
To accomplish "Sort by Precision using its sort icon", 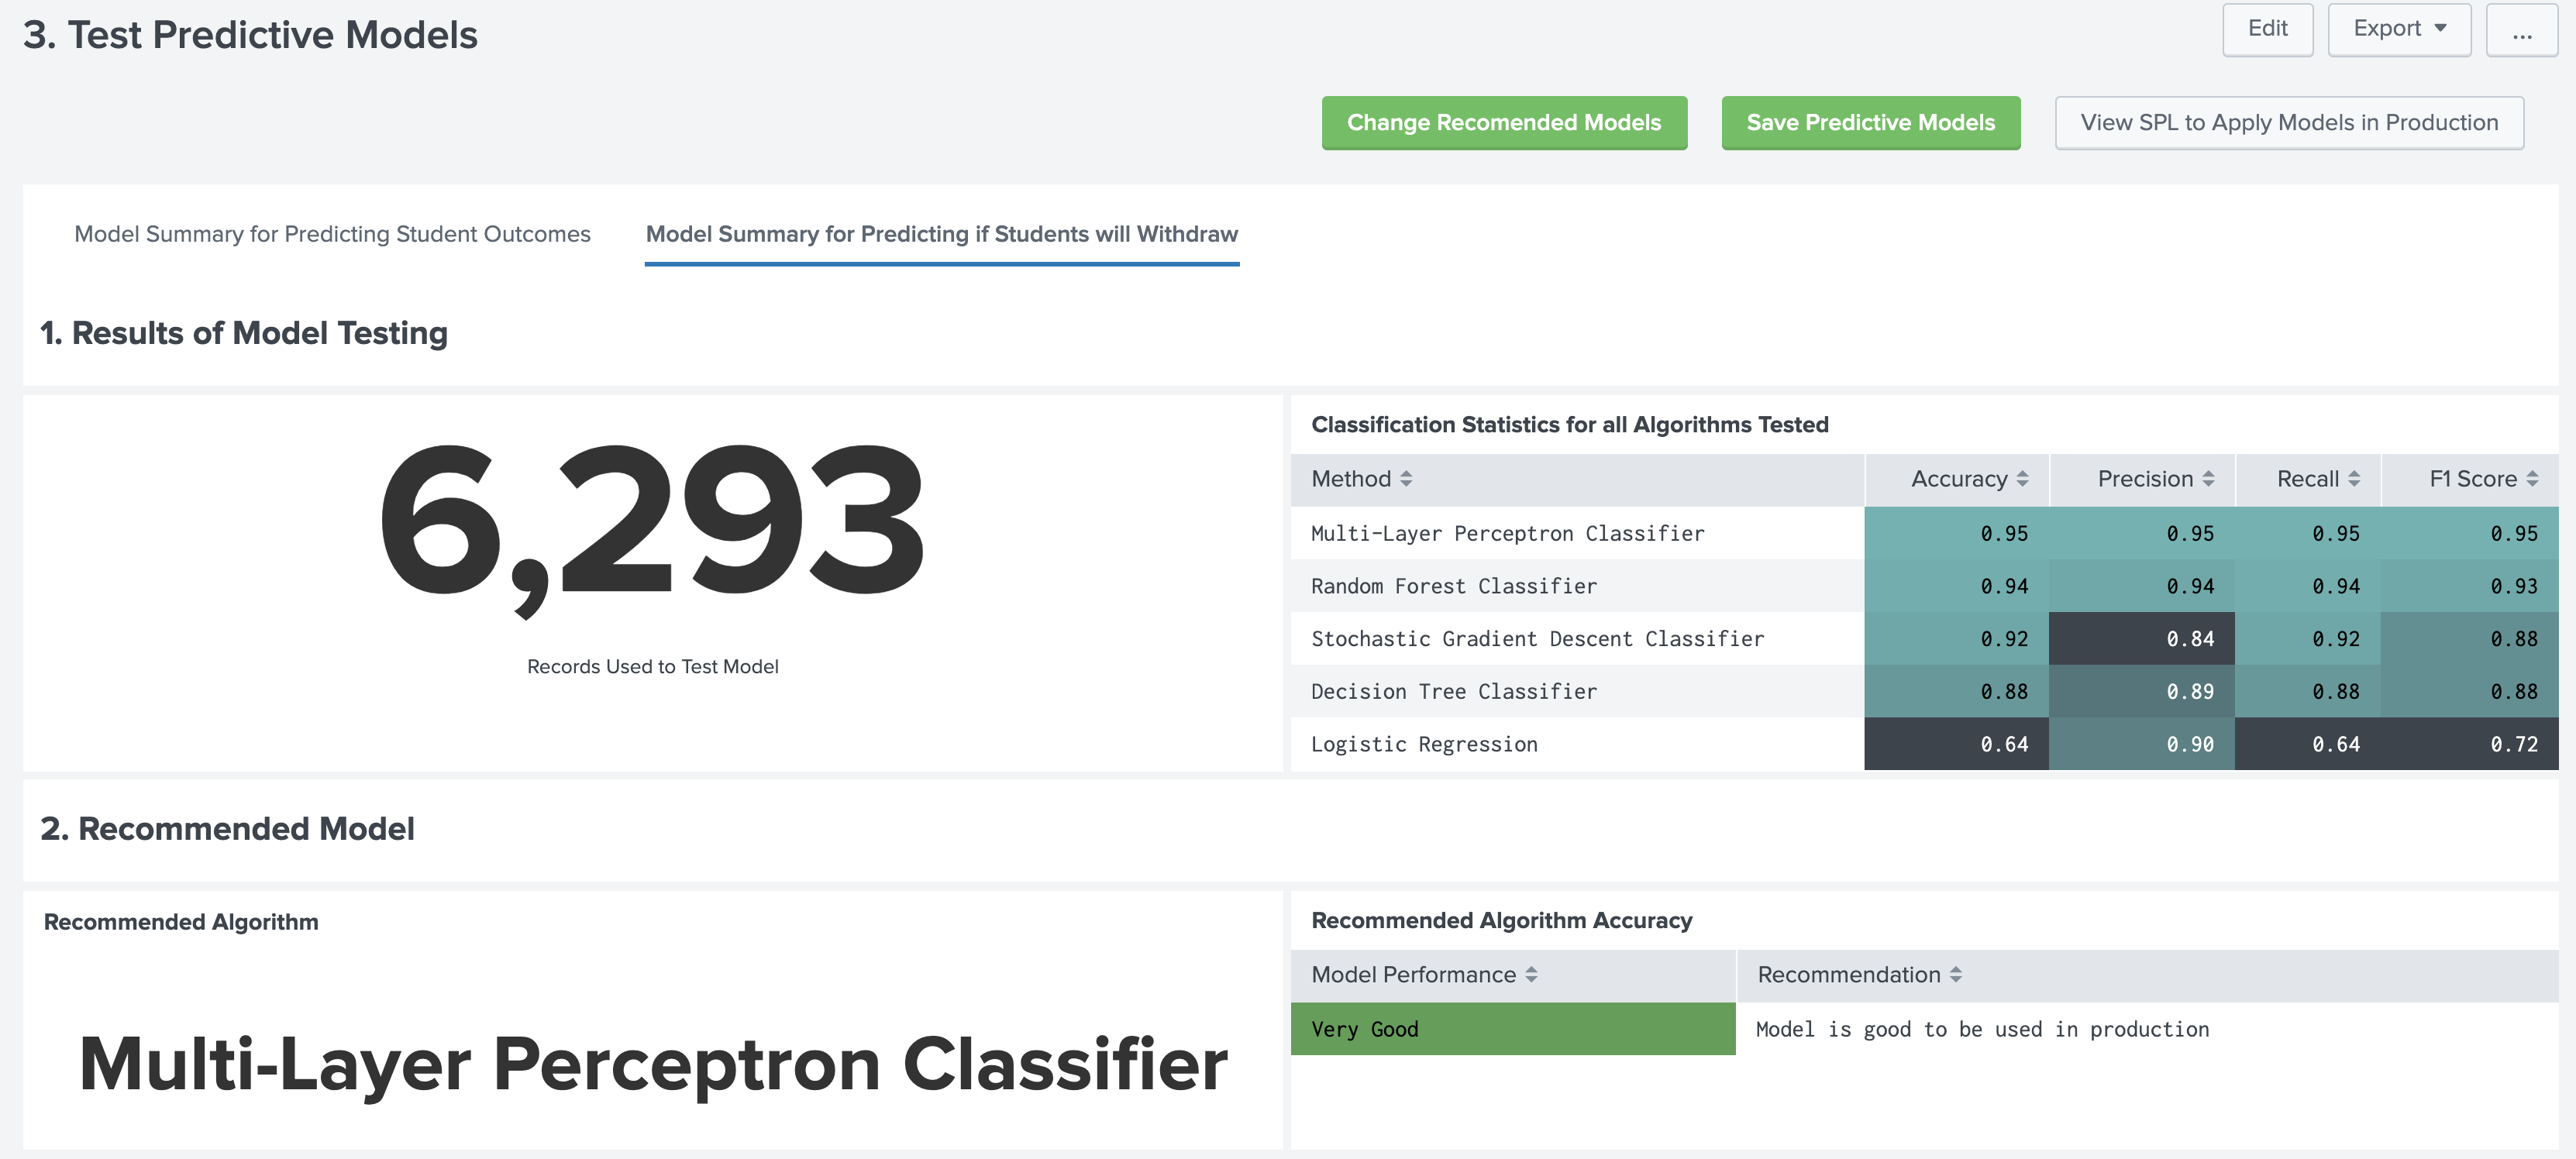I will (2208, 479).
